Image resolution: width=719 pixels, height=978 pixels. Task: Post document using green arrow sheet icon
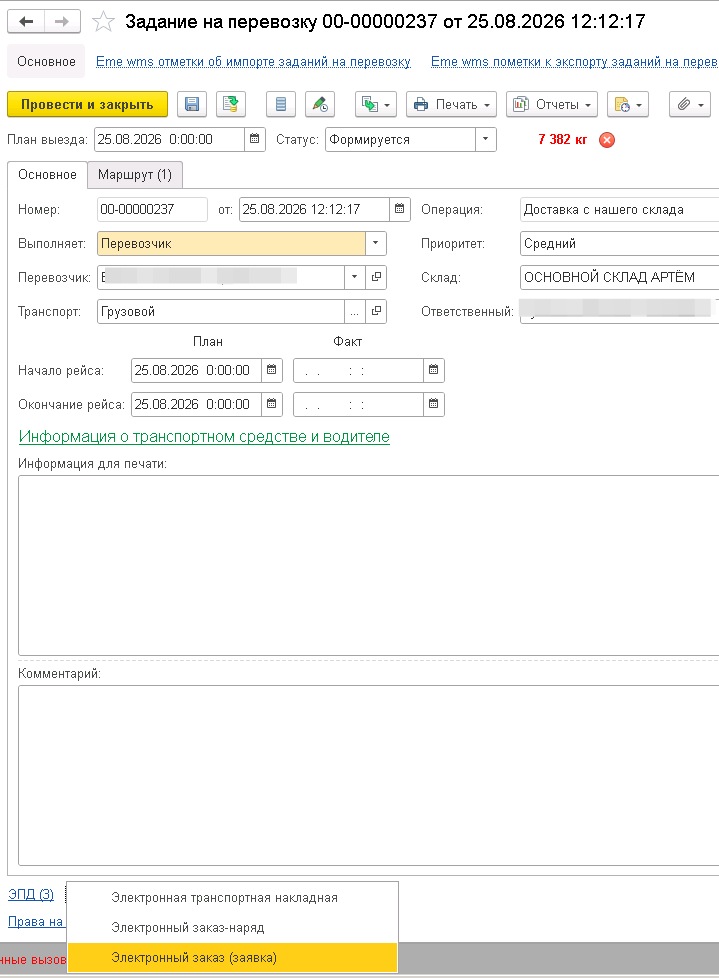point(231,104)
